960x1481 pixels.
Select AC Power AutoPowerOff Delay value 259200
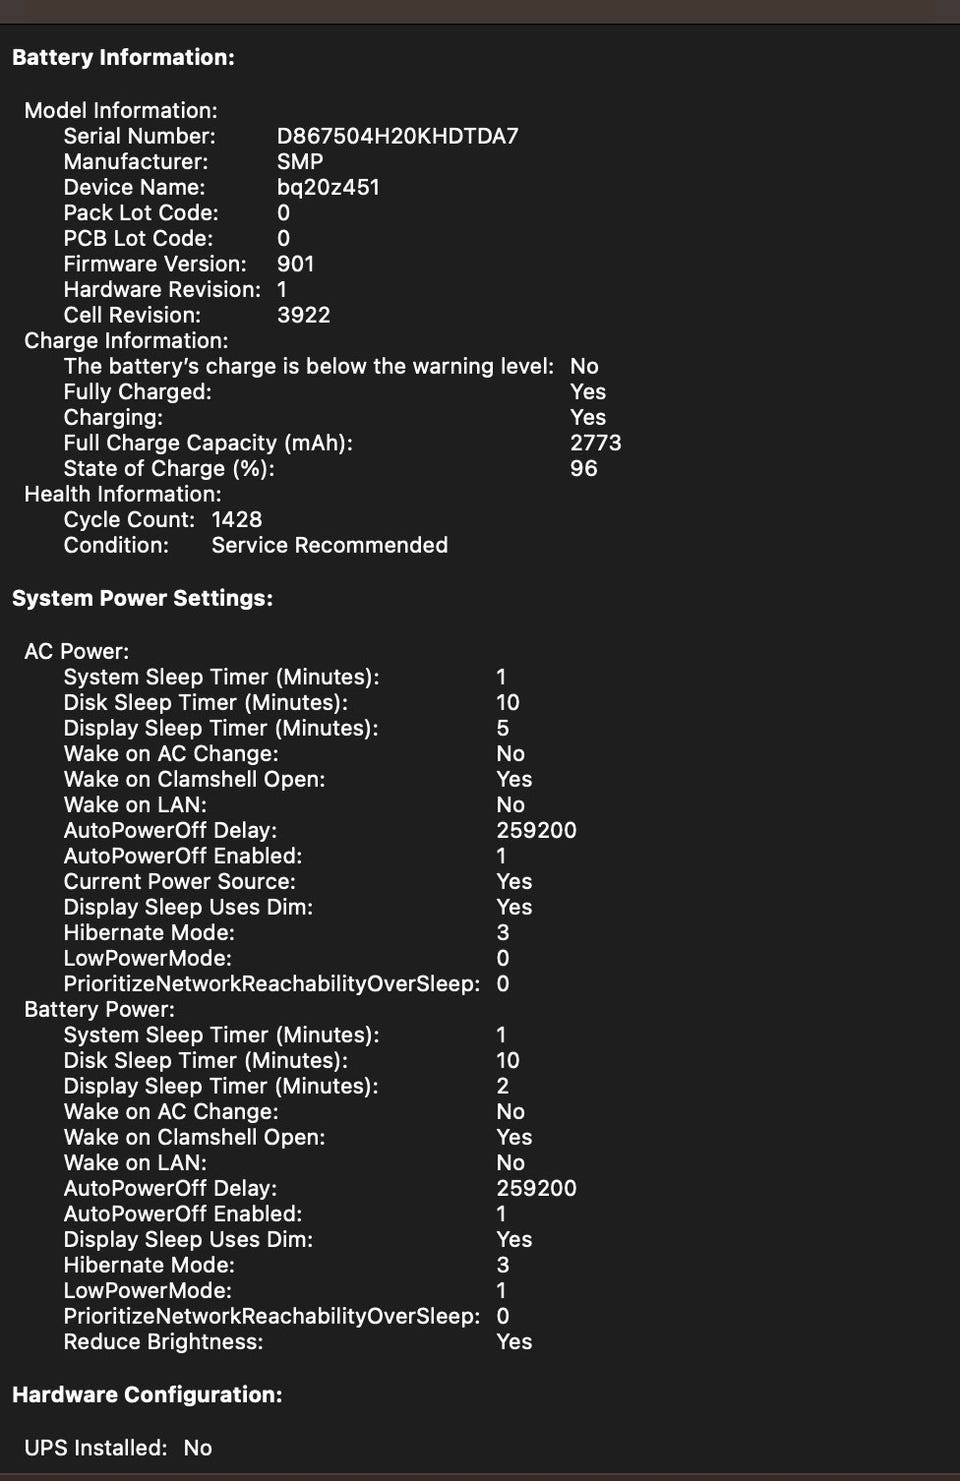point(537,831)
